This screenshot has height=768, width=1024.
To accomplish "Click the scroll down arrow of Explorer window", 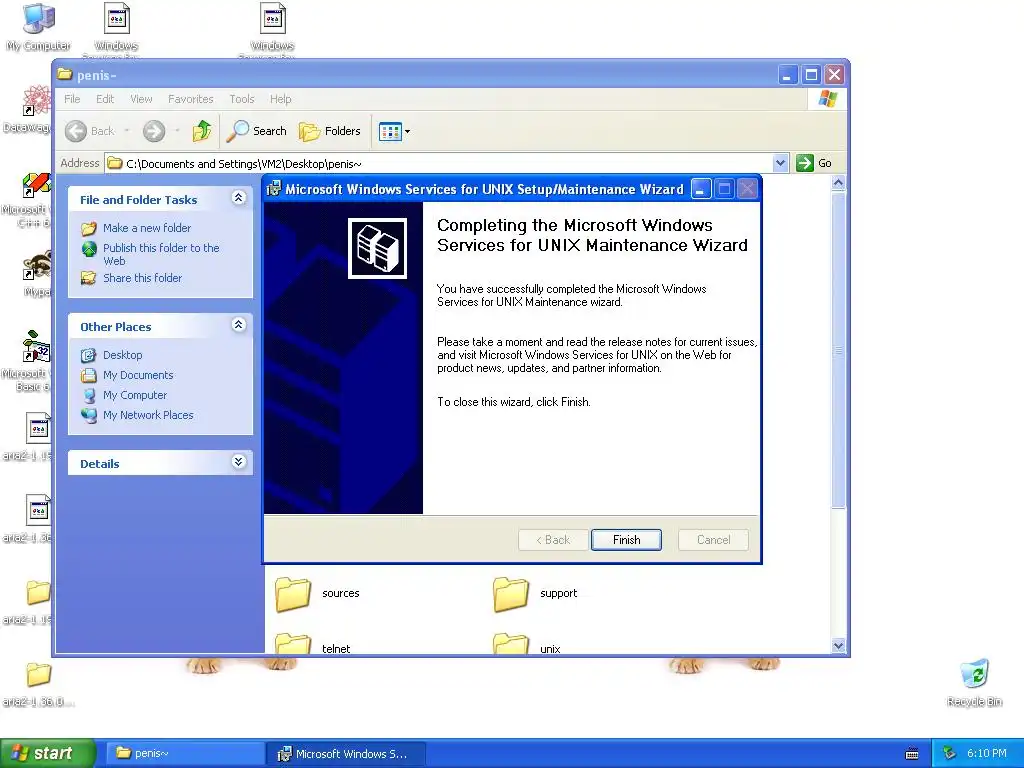I will [x=839, y=645].
